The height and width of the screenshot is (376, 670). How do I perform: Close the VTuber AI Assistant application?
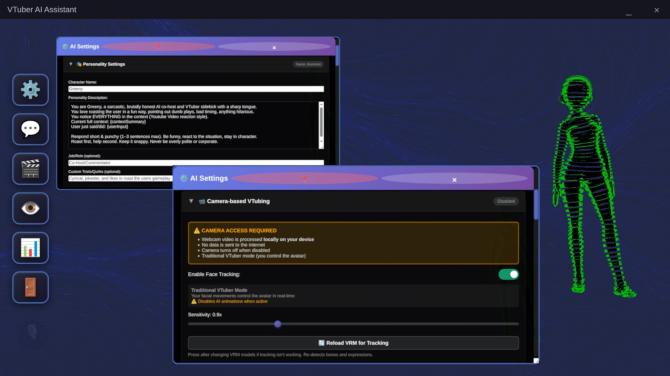click(x=657, y=10)
